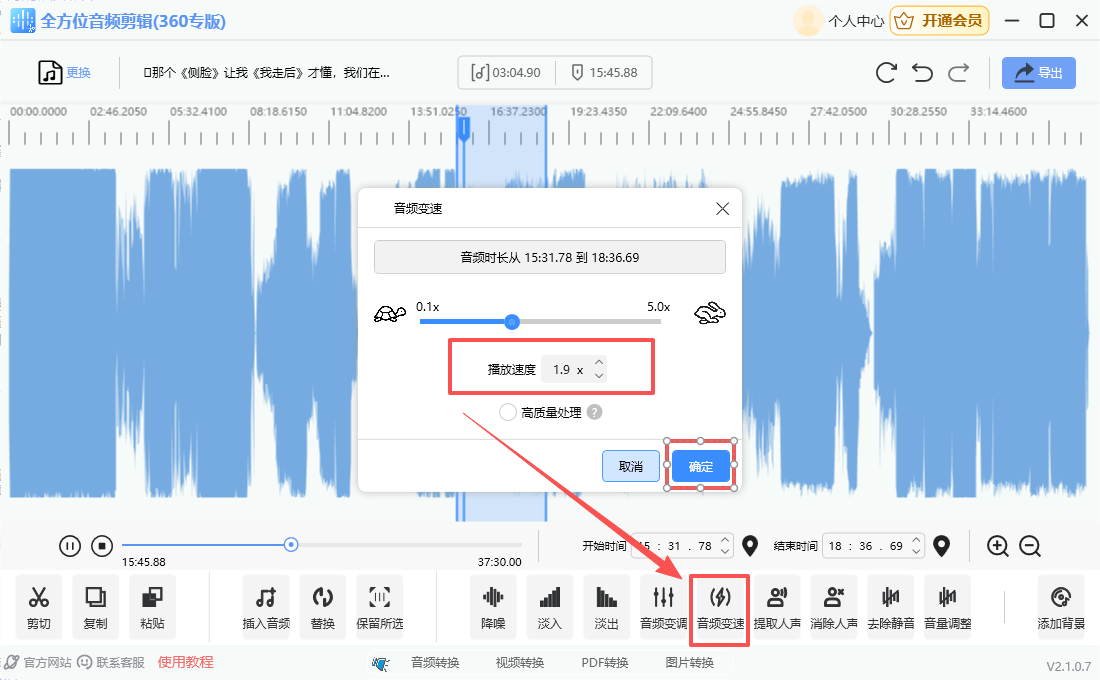Zoom in on the waveform timeline

click(996, 546)
